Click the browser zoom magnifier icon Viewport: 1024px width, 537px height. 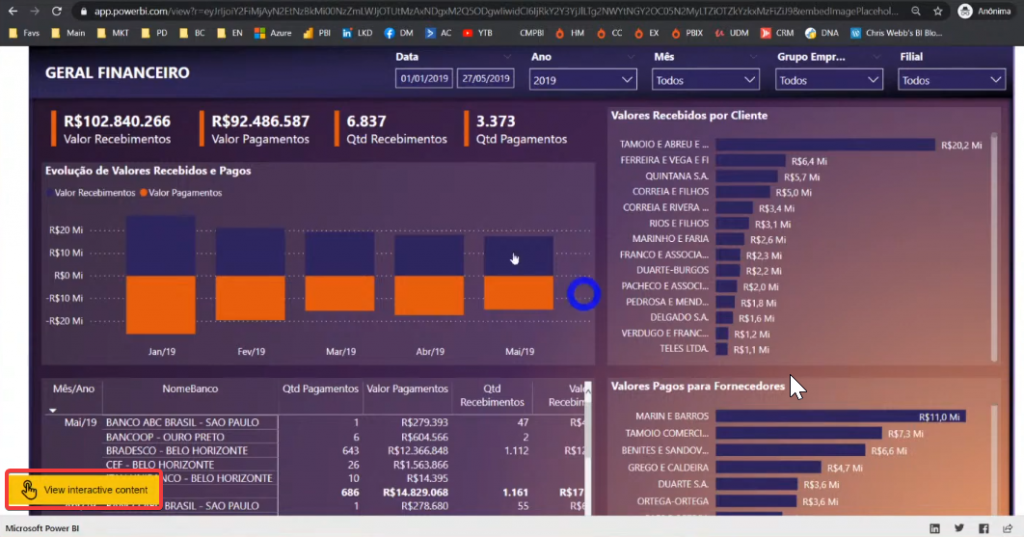914,11
